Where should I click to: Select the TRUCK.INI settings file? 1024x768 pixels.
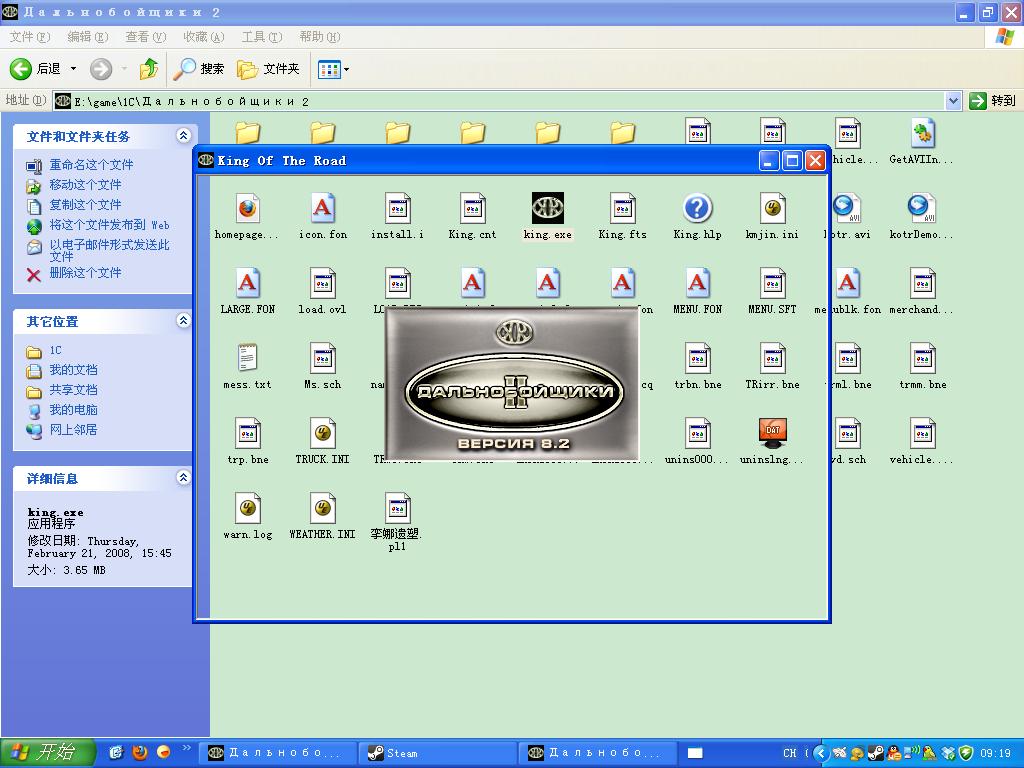click(x=322, y=434)
